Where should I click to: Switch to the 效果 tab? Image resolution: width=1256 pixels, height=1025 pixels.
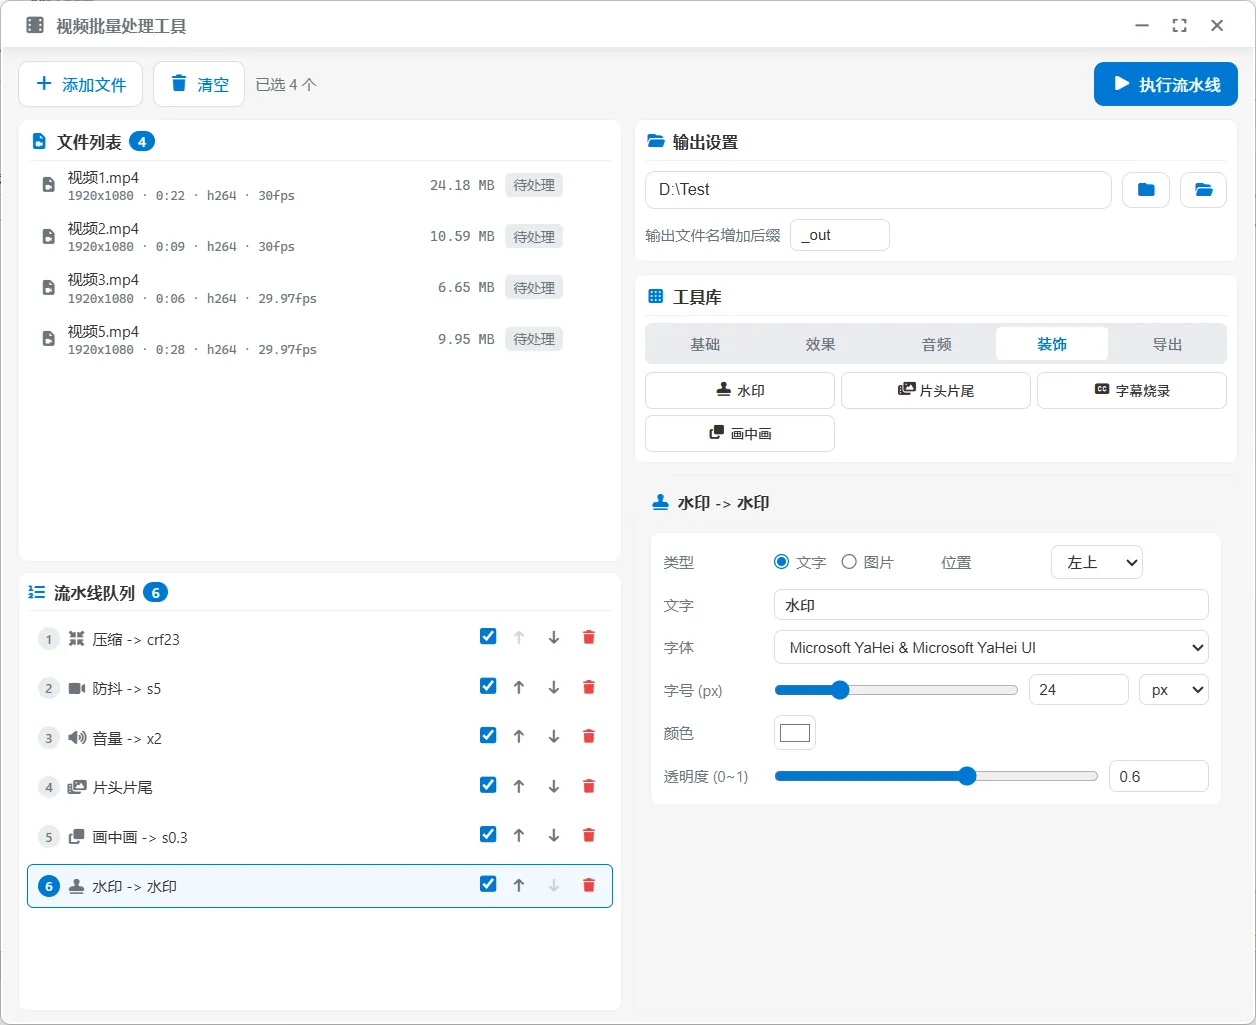tap(820, 344)
